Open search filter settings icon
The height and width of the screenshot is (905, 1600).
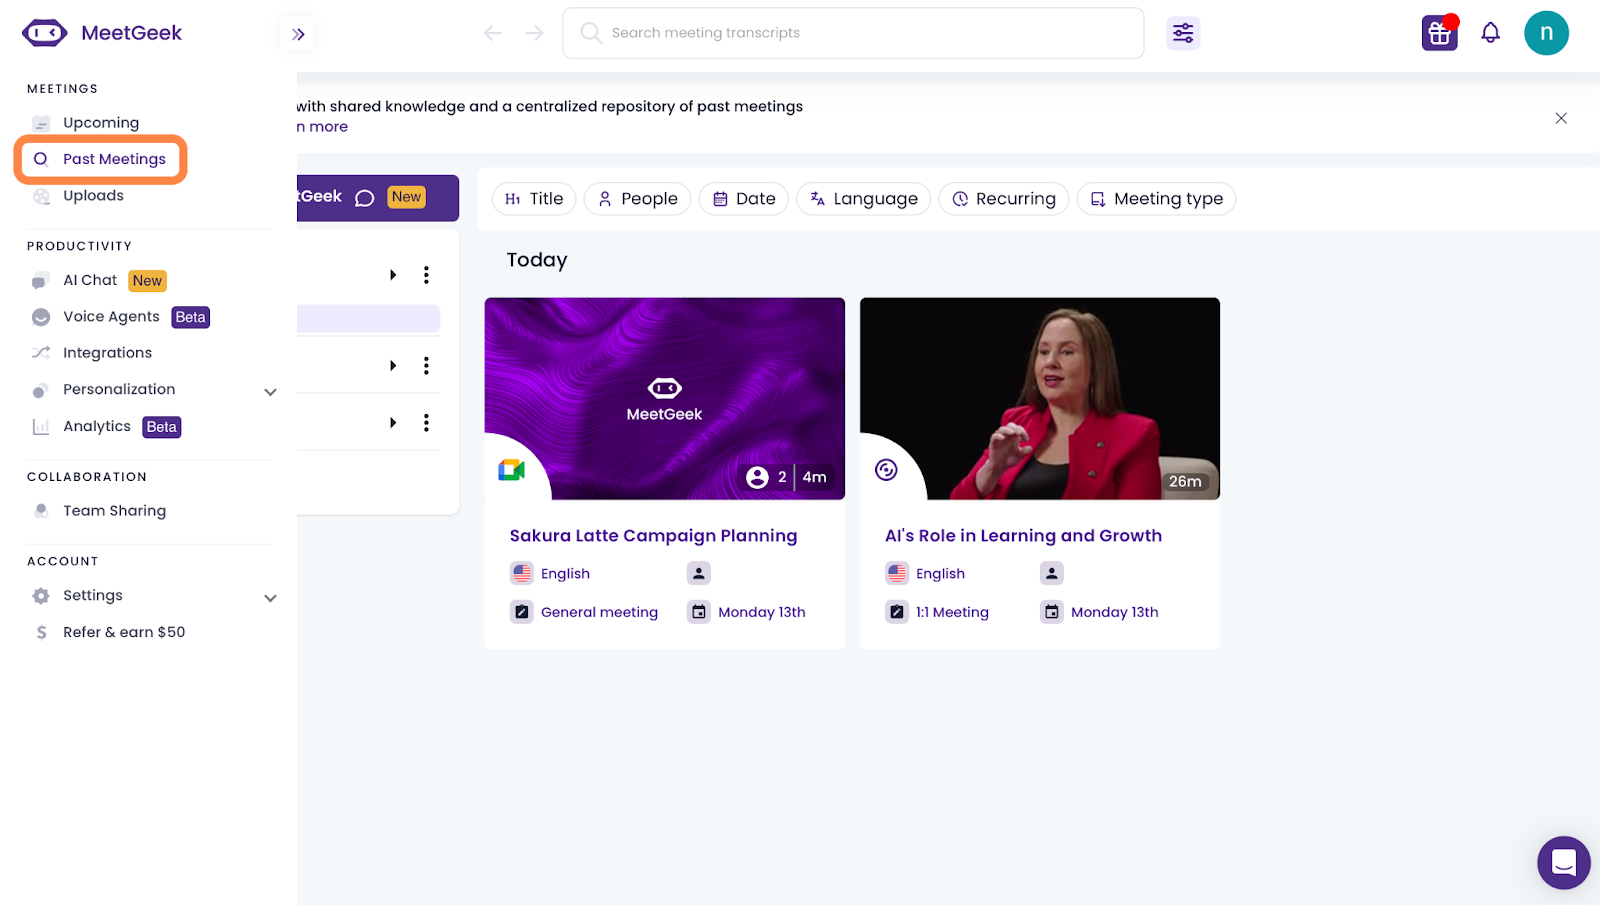(x=1183, y=33)
